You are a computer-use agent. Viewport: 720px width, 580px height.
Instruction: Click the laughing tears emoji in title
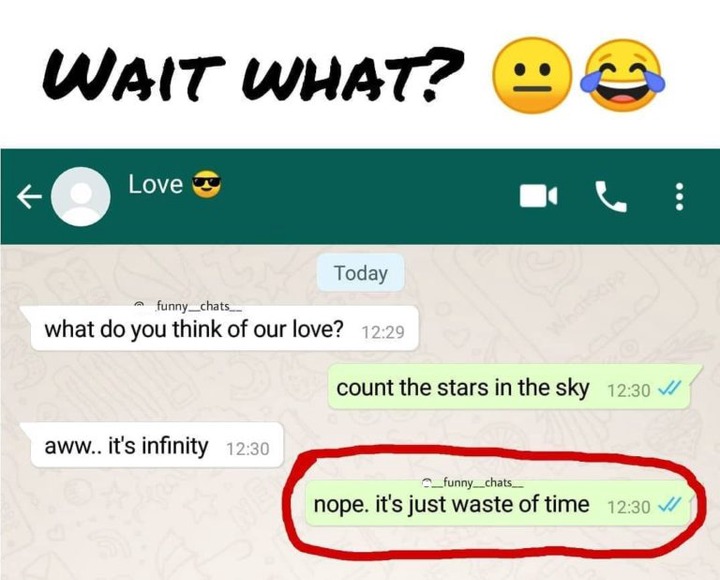pos(623,74)
